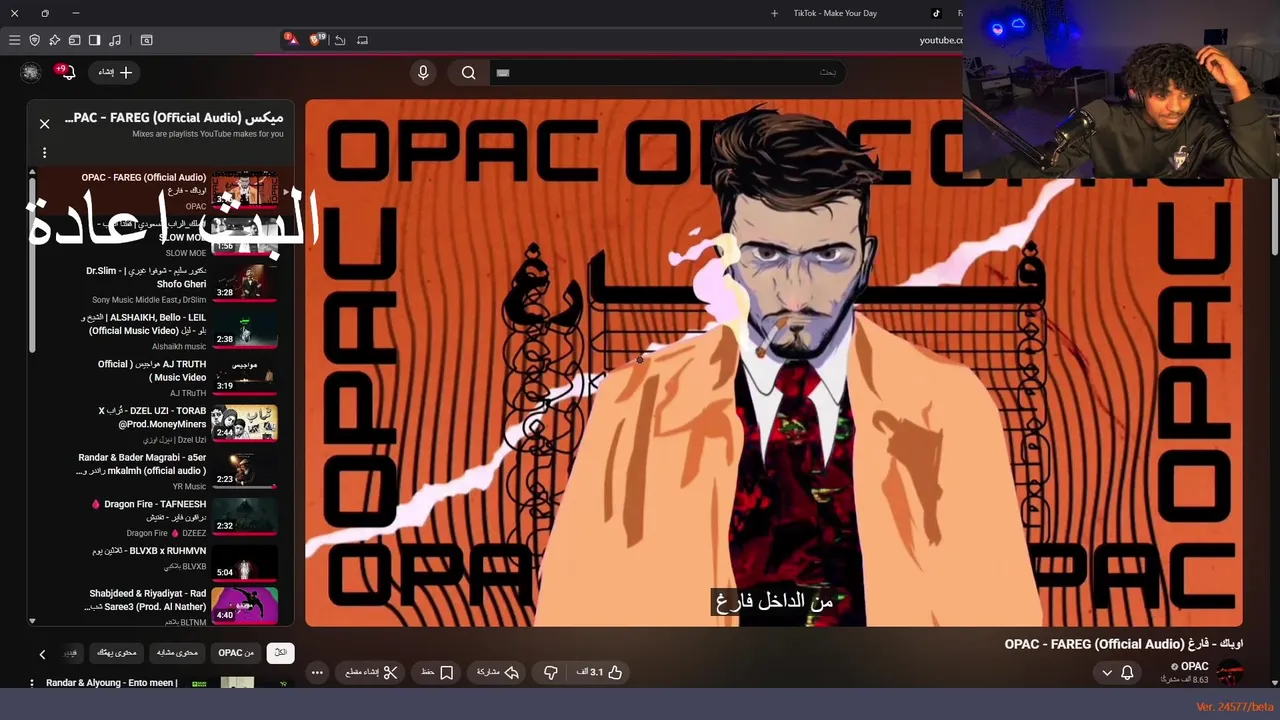Dislike the video with thumbs down

click(x=550, y=673)
